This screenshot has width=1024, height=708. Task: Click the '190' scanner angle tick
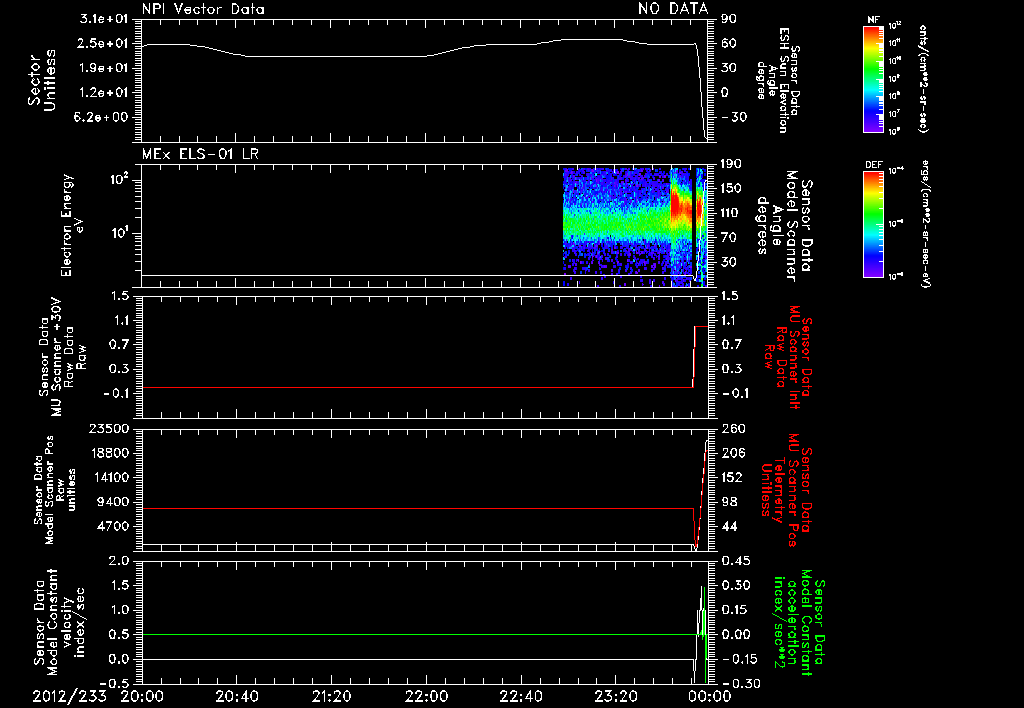tap(731, 164)
